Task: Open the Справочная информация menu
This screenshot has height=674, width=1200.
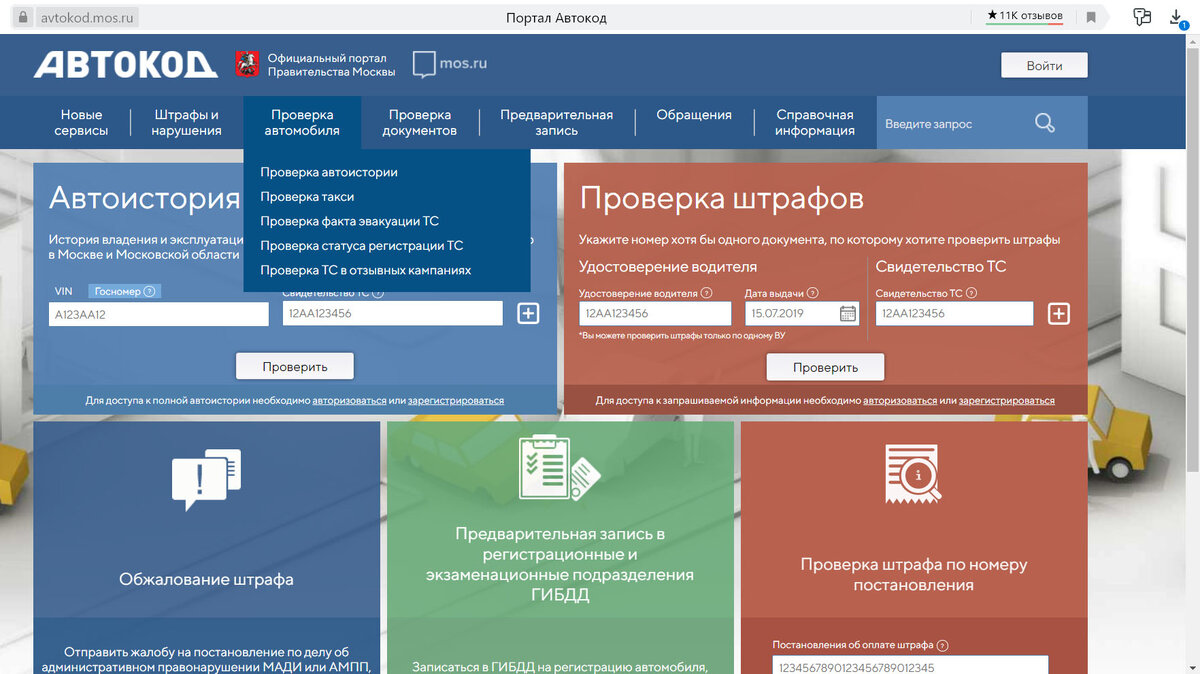Action: tap(815, 123)
